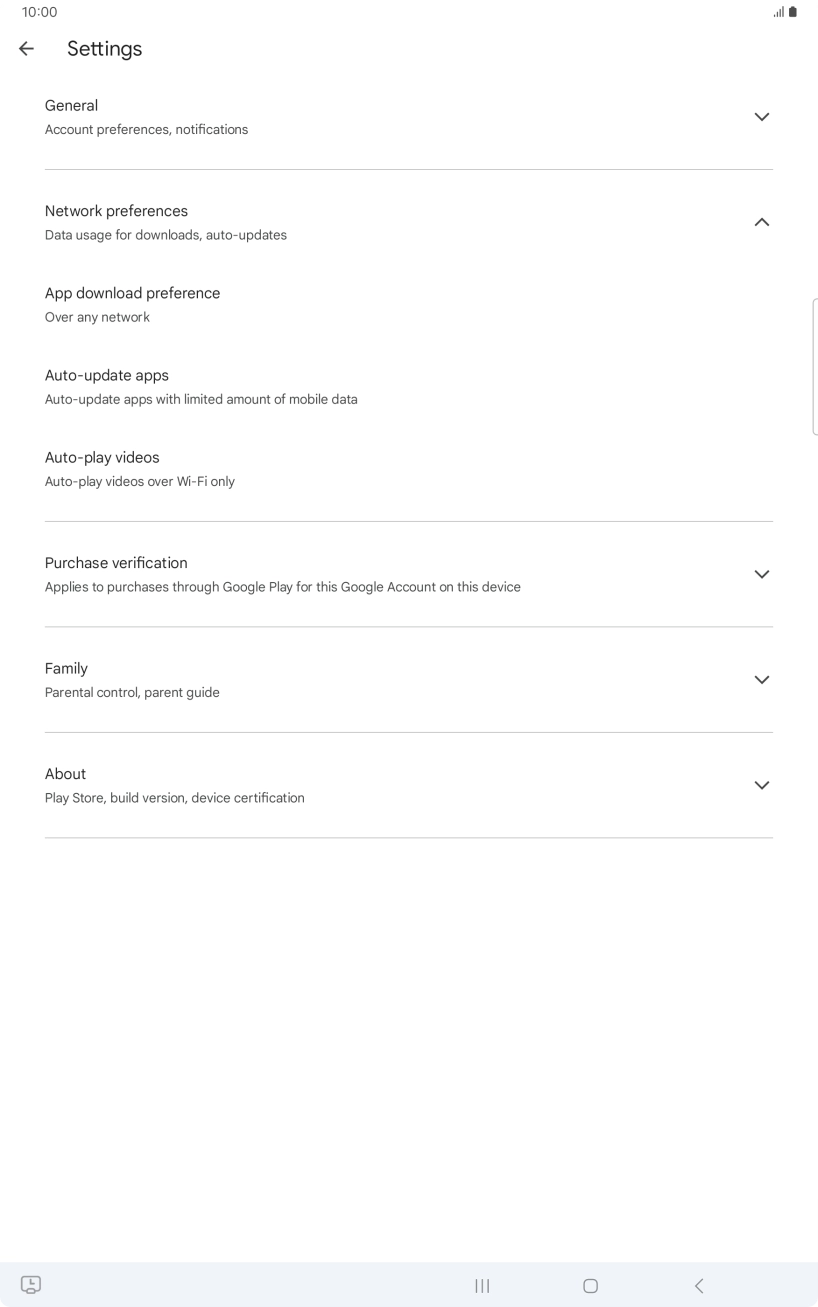Expand the About section
Screen dimensions: 818x1307
[x=762, y=785]
